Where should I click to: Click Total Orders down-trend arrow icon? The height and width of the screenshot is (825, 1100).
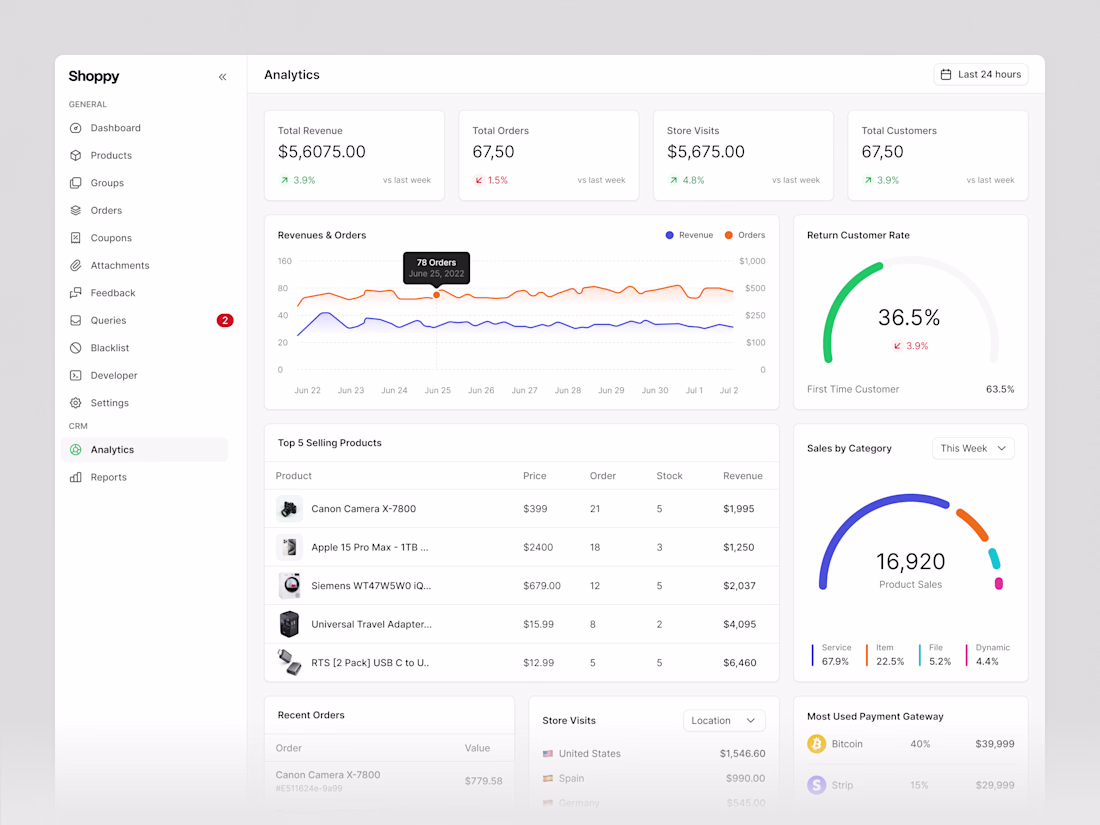coord(479,180)
